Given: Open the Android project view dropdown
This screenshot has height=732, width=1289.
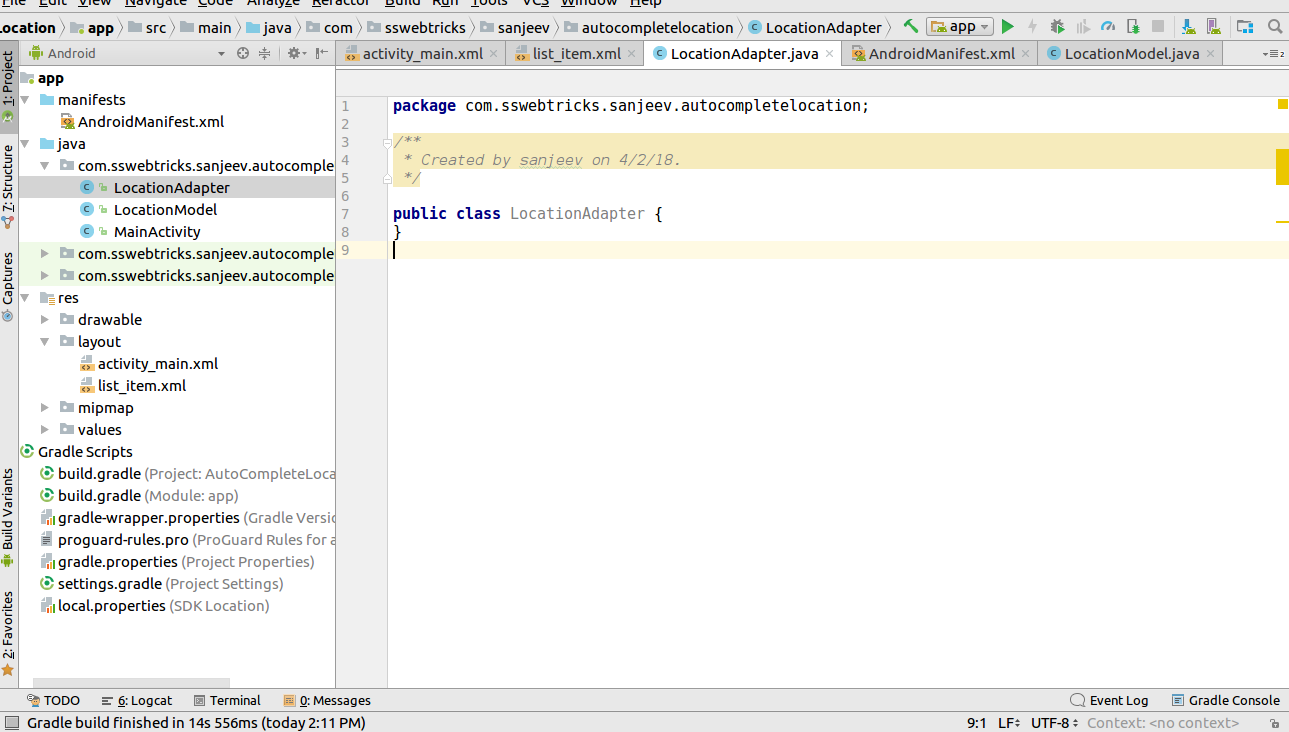Looking at the screenshot, I should pyautogui.click(x=222, y=52).
